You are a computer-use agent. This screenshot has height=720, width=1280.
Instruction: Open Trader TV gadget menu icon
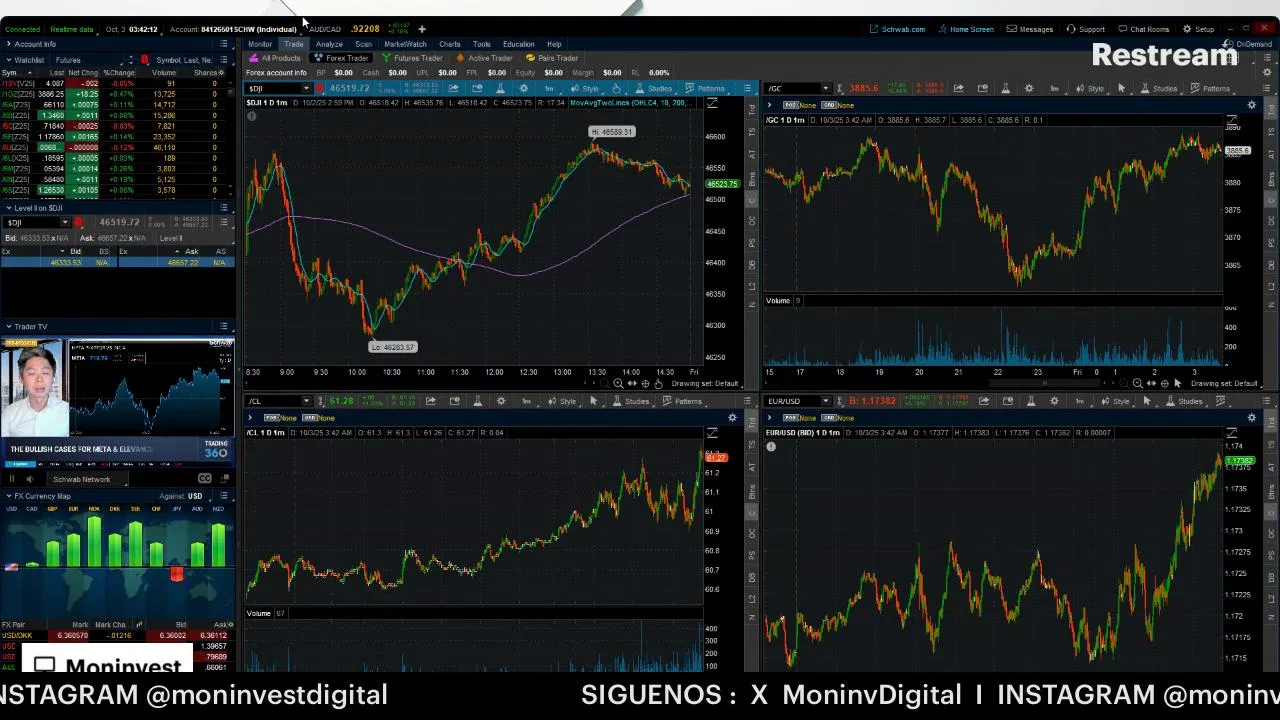point(223,326)
